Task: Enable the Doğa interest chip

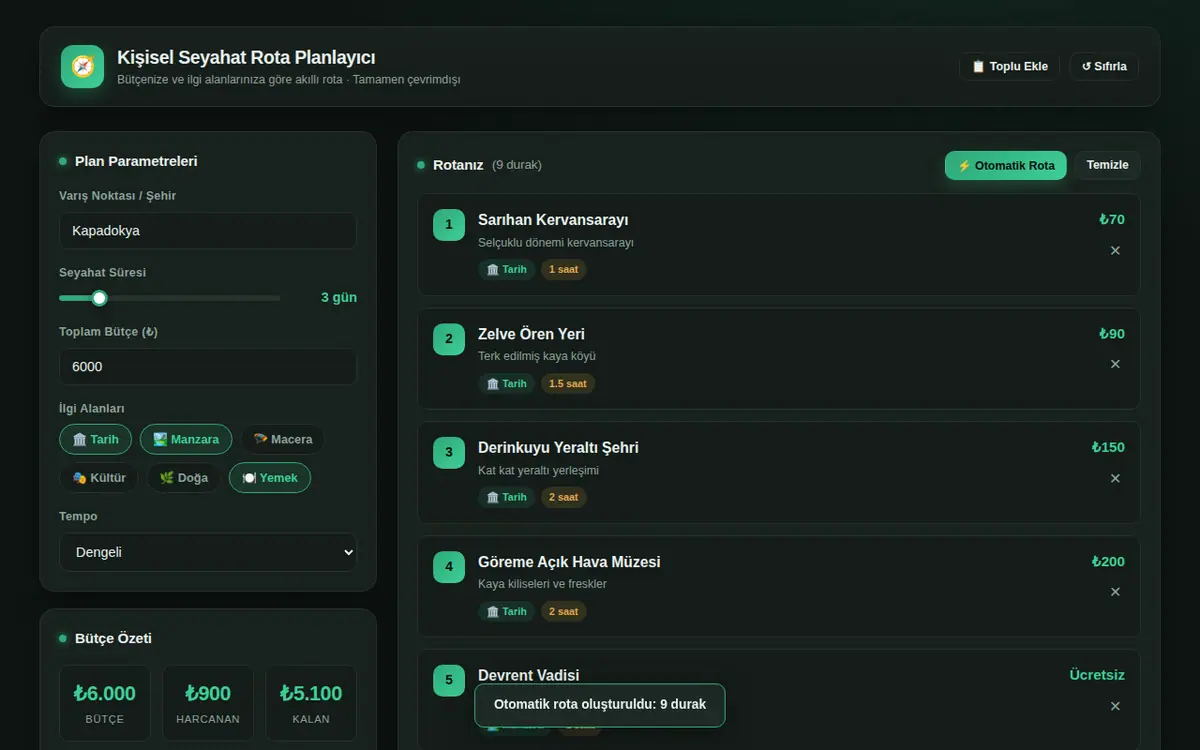Action: pyautogui.click(x=184, y=478)
